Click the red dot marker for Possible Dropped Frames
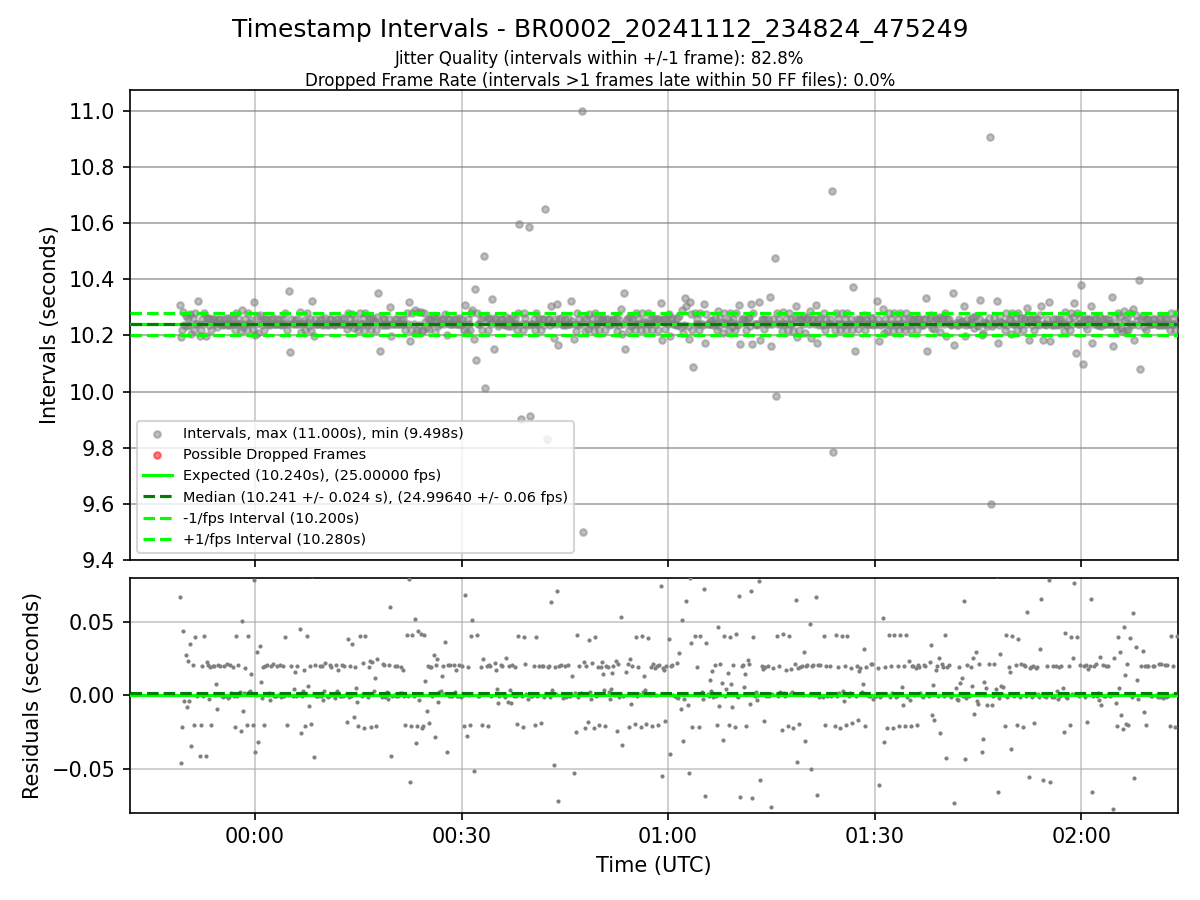 157,455
